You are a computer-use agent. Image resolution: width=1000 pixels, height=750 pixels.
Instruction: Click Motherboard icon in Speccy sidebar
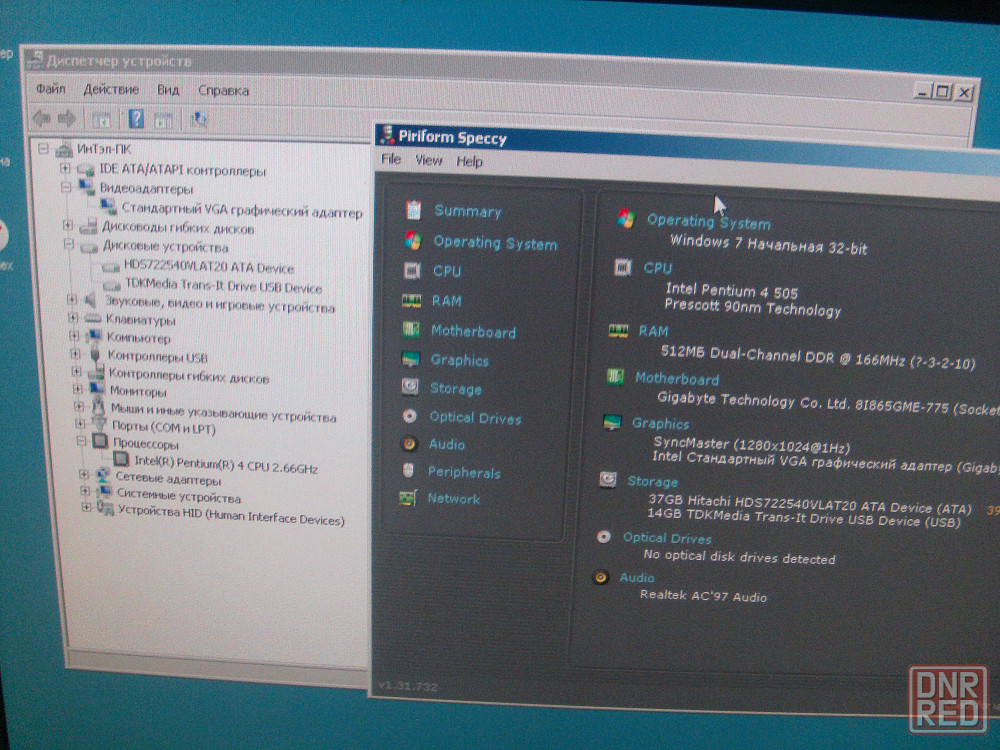[411, 330]
